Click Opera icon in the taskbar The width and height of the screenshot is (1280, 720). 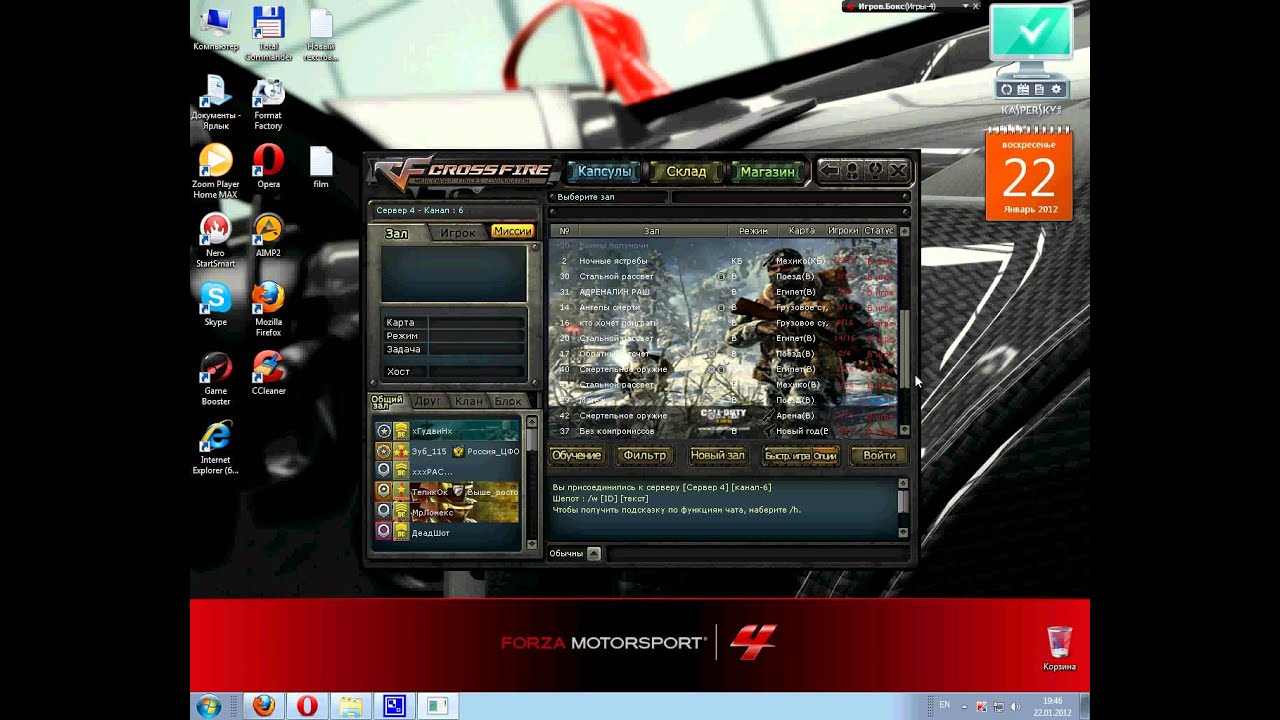point(307,707)
